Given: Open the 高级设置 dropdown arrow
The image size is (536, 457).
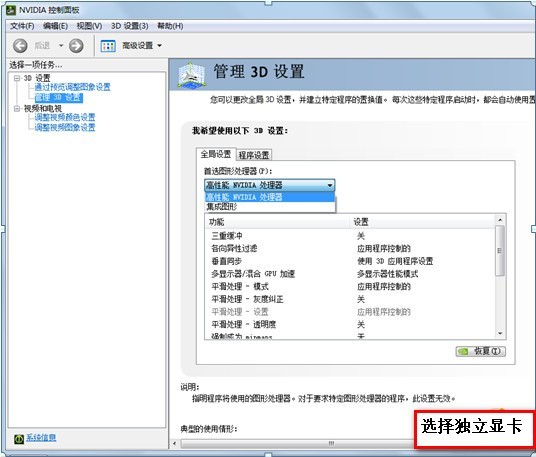Looking at the screenshot, I should click(x=159, y=45).
